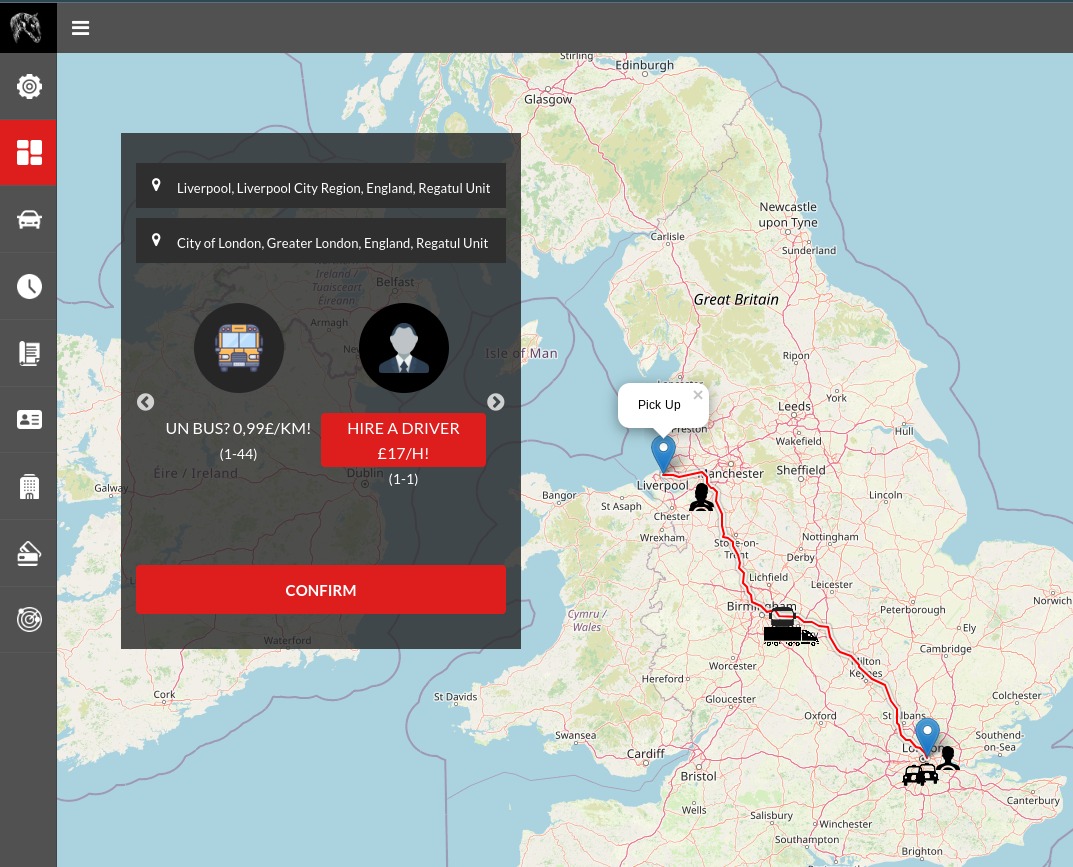Close the Pick Up map popup
The height and width of the screenshot is (867, 1073).
(x=698, y=395)
